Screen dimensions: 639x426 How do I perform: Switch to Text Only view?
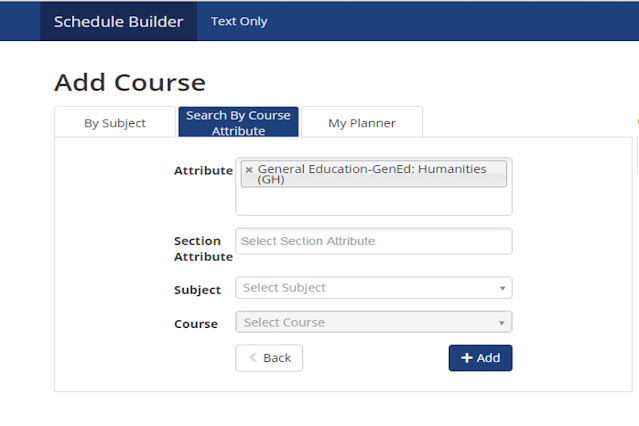click(x=239, y=21)
